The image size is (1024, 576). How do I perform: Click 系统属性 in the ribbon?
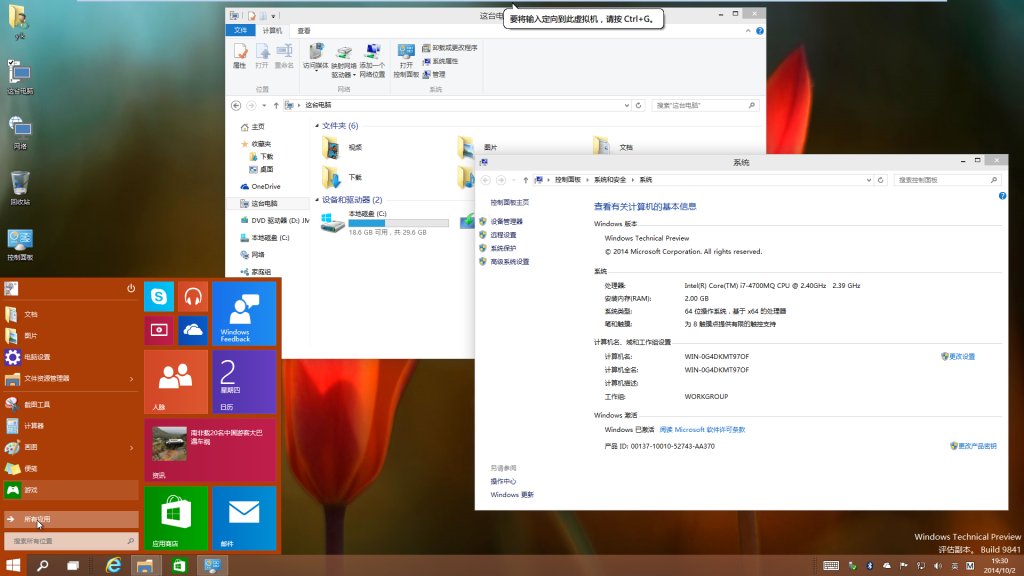click(x=440, y=61)
